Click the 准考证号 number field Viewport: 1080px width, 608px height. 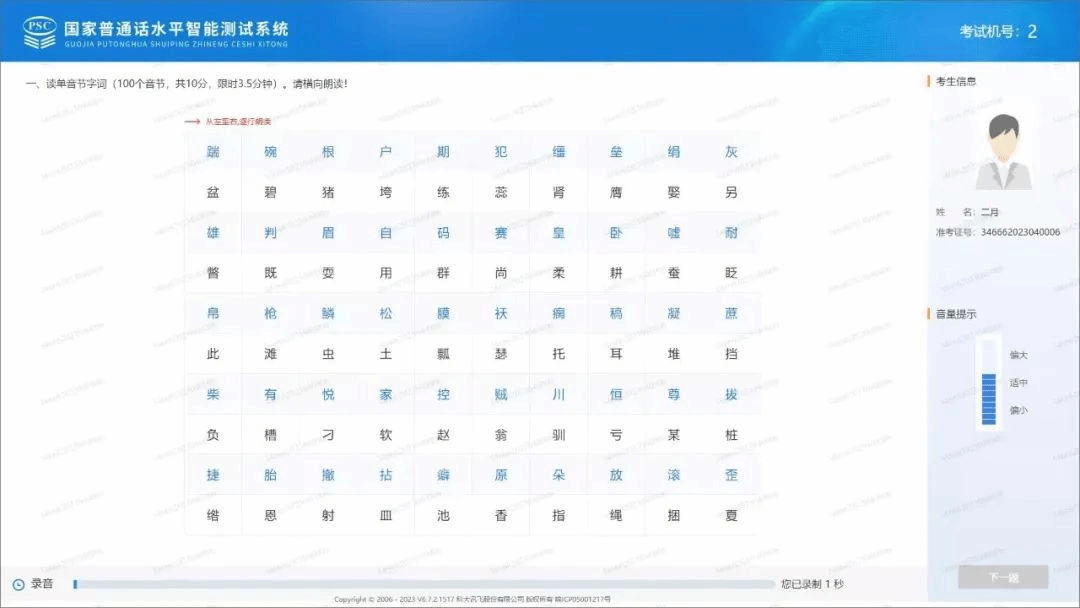point(1020,232)
